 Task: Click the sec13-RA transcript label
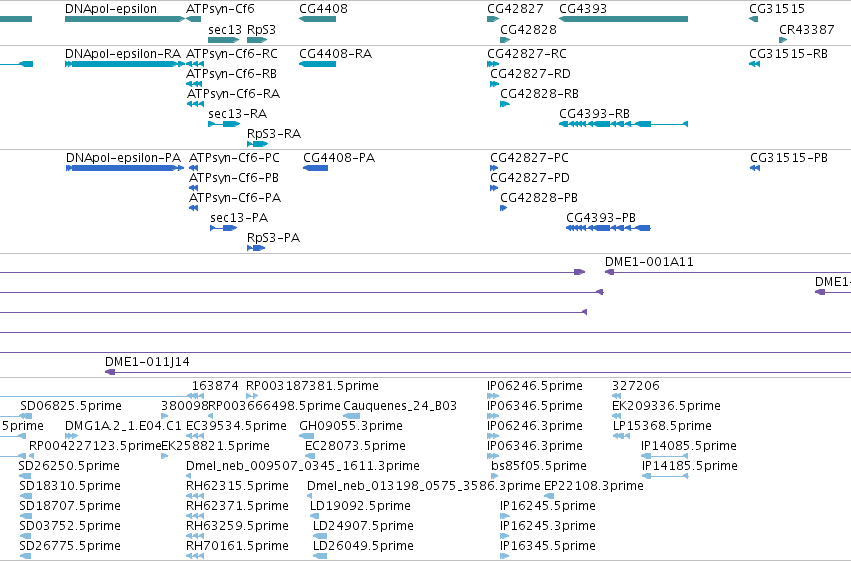238,114
